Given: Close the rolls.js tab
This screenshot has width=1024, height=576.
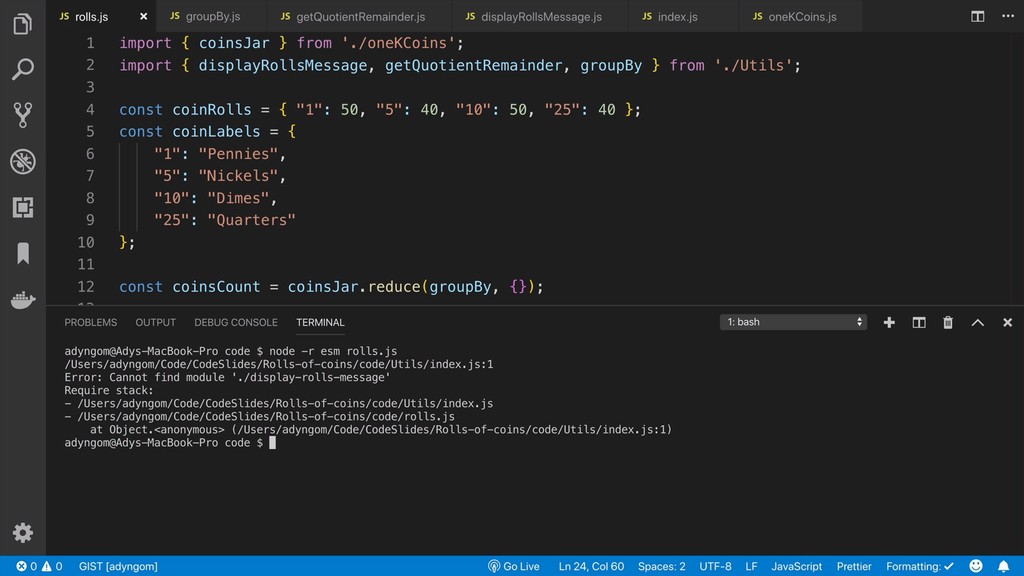Looking at the screenshot, I should tap(144, 16).
